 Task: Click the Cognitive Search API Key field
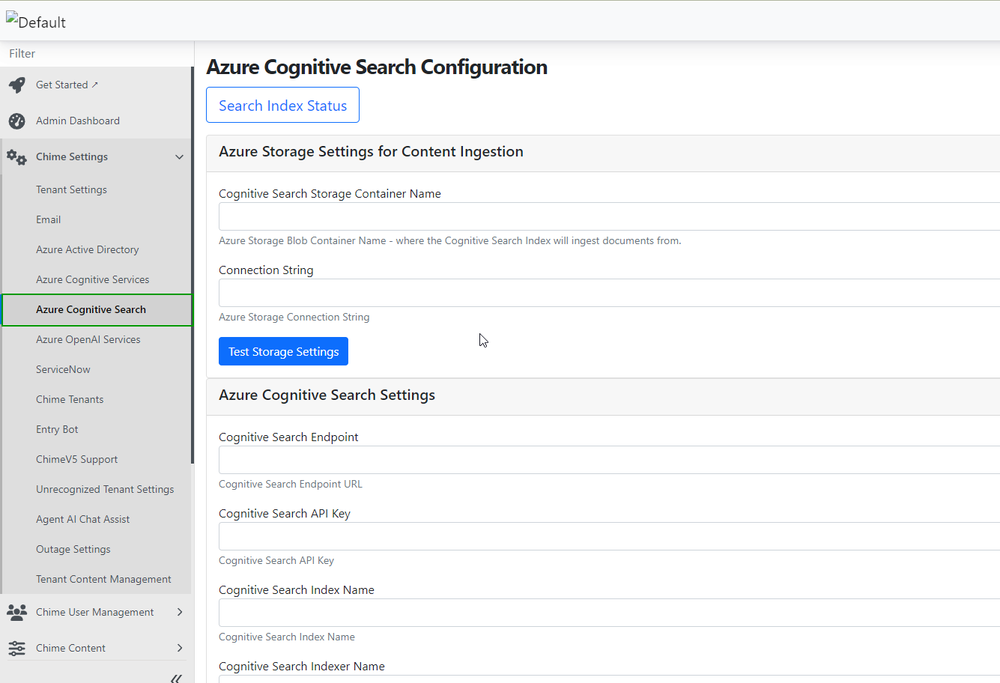(x=600, y=536)
